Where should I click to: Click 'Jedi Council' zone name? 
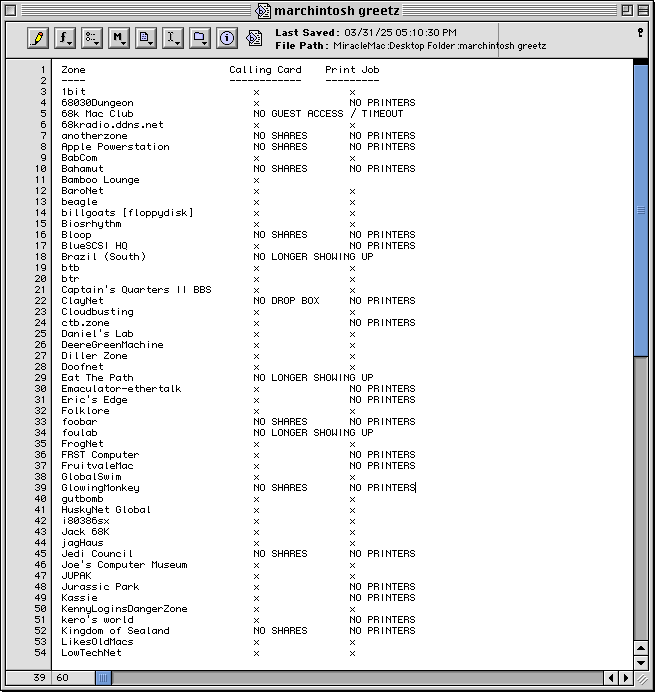pos(97,554)
